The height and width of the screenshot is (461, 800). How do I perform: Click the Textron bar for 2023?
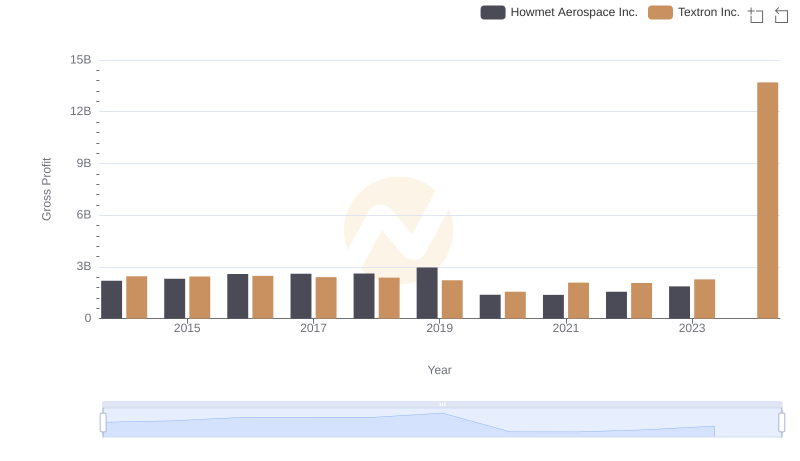pos(705,299)
